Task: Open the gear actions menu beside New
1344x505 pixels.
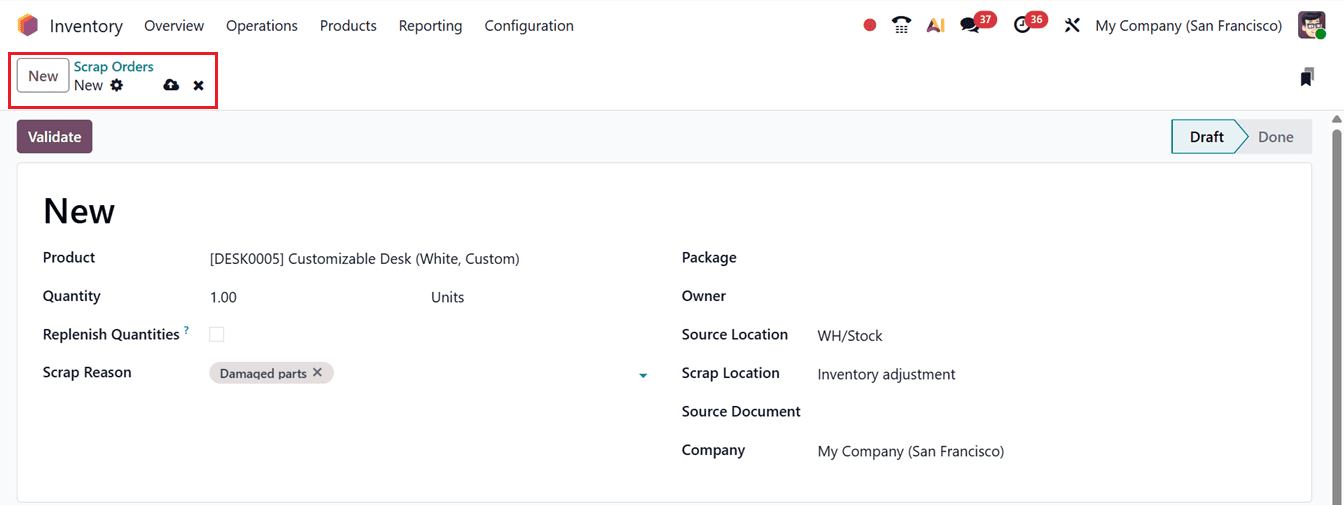Action: tap(117, 85)
